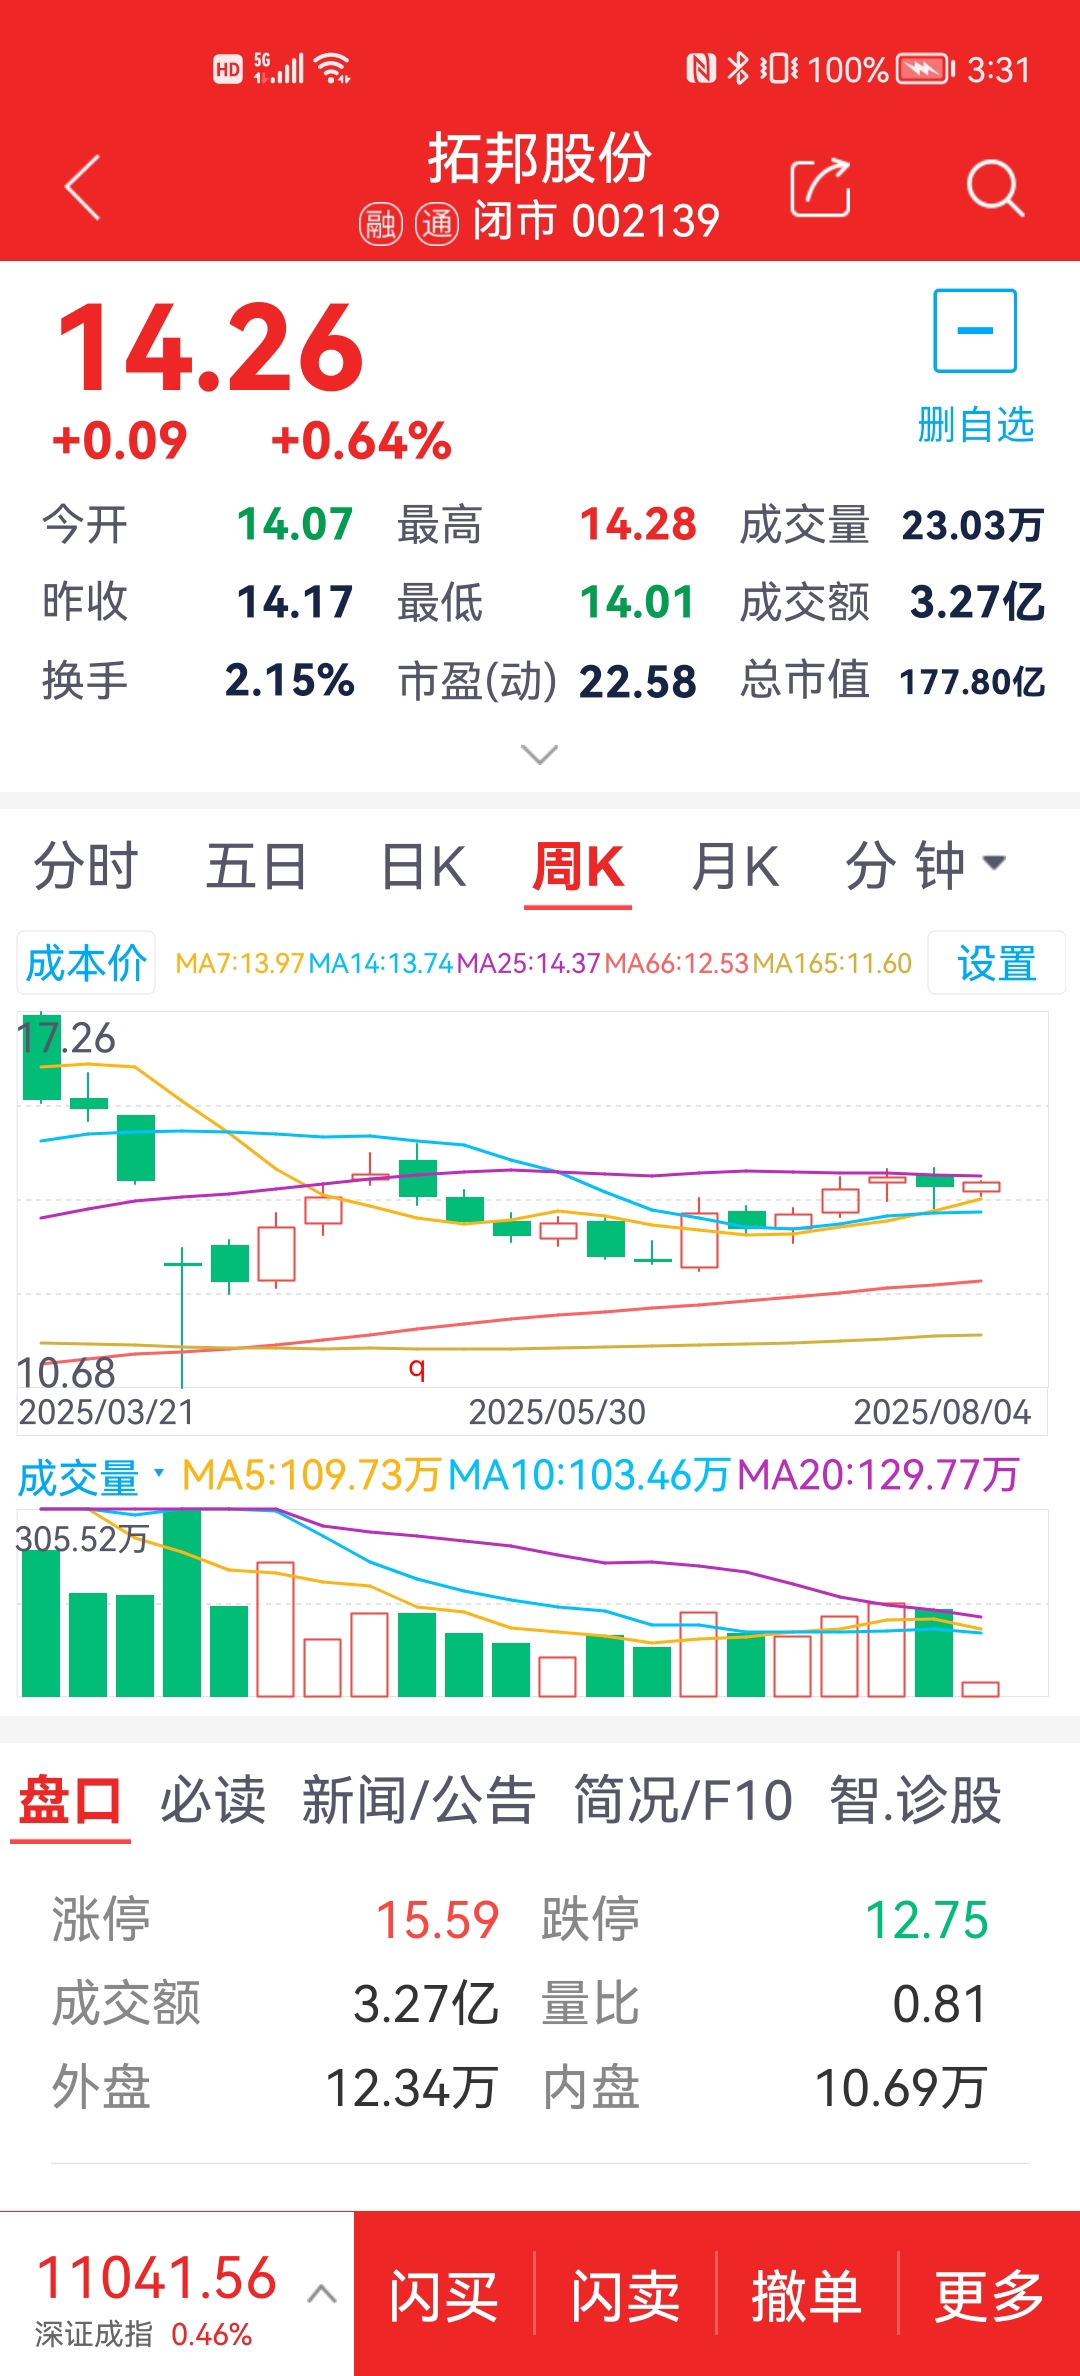Tap the MA7:13.97 indicator label

pos(240,963)
